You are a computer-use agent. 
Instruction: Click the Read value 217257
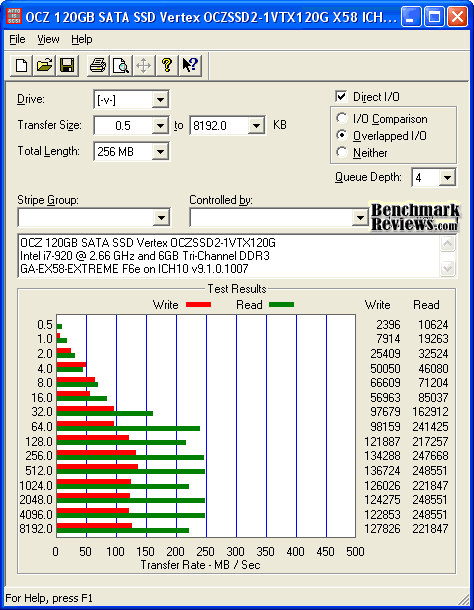(430, 442)
